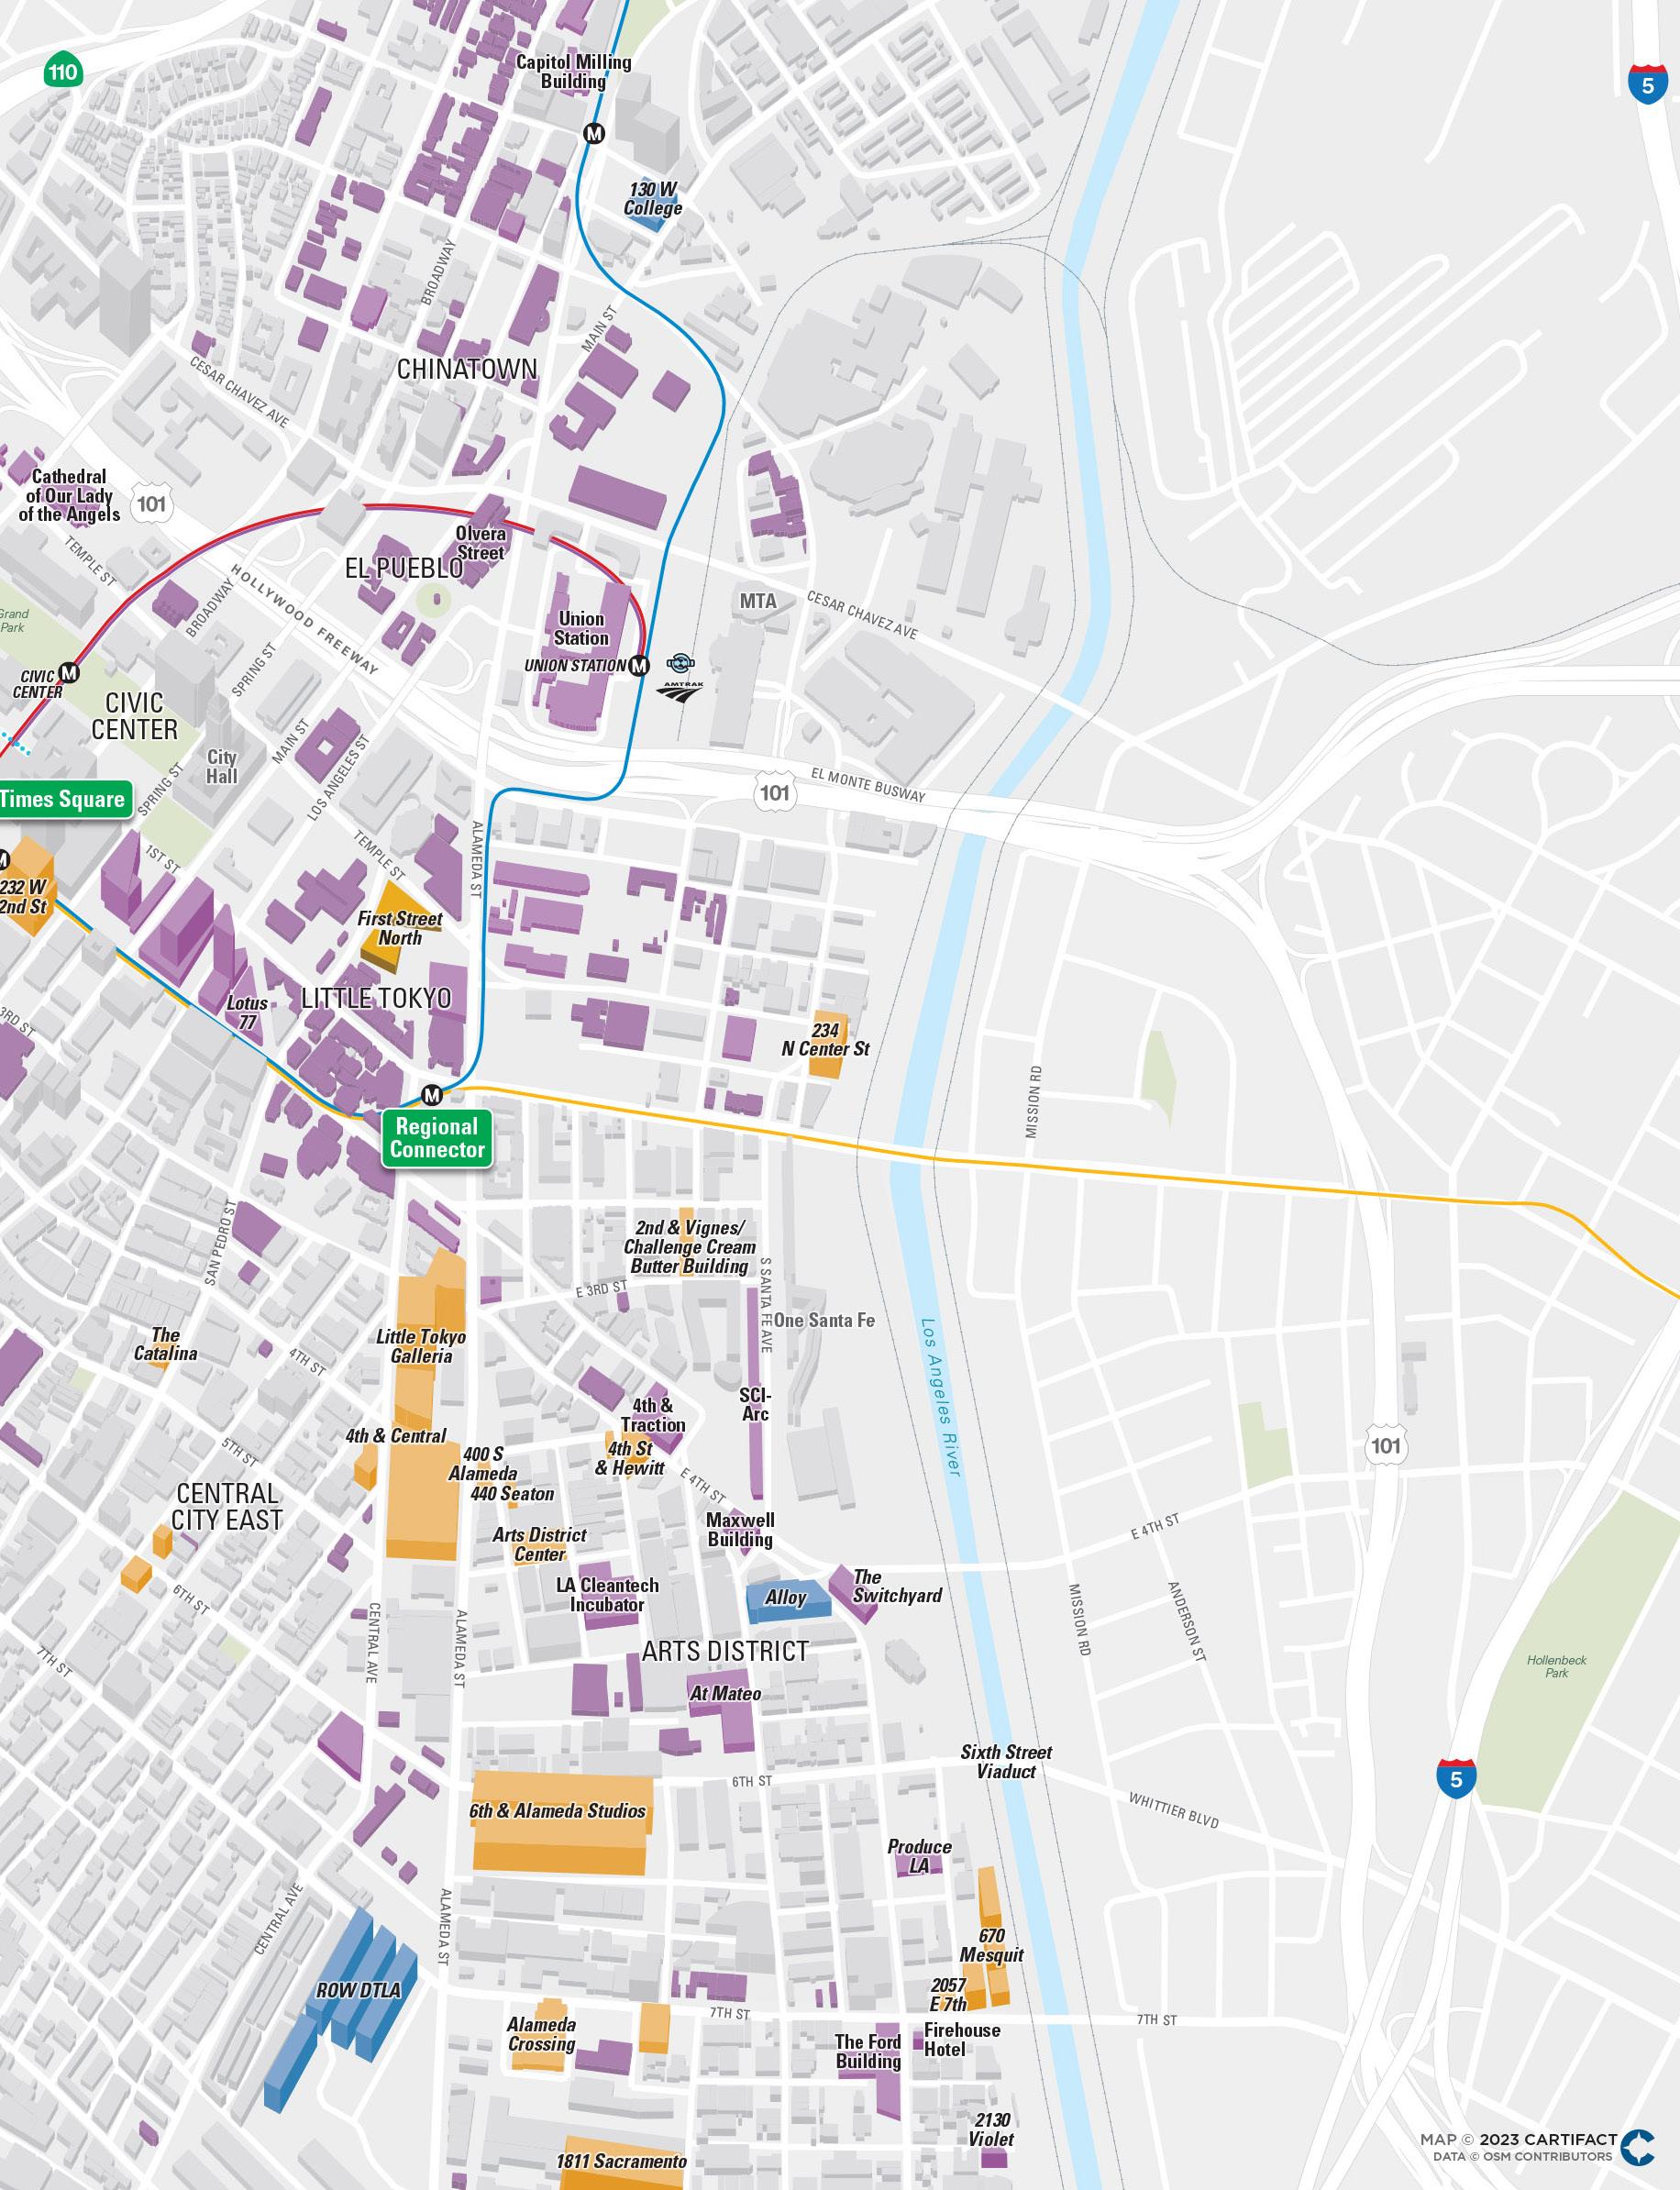The image size is (1680, 2190).
Task: Select the Maxwell Building label
Action: point(740,1529)
